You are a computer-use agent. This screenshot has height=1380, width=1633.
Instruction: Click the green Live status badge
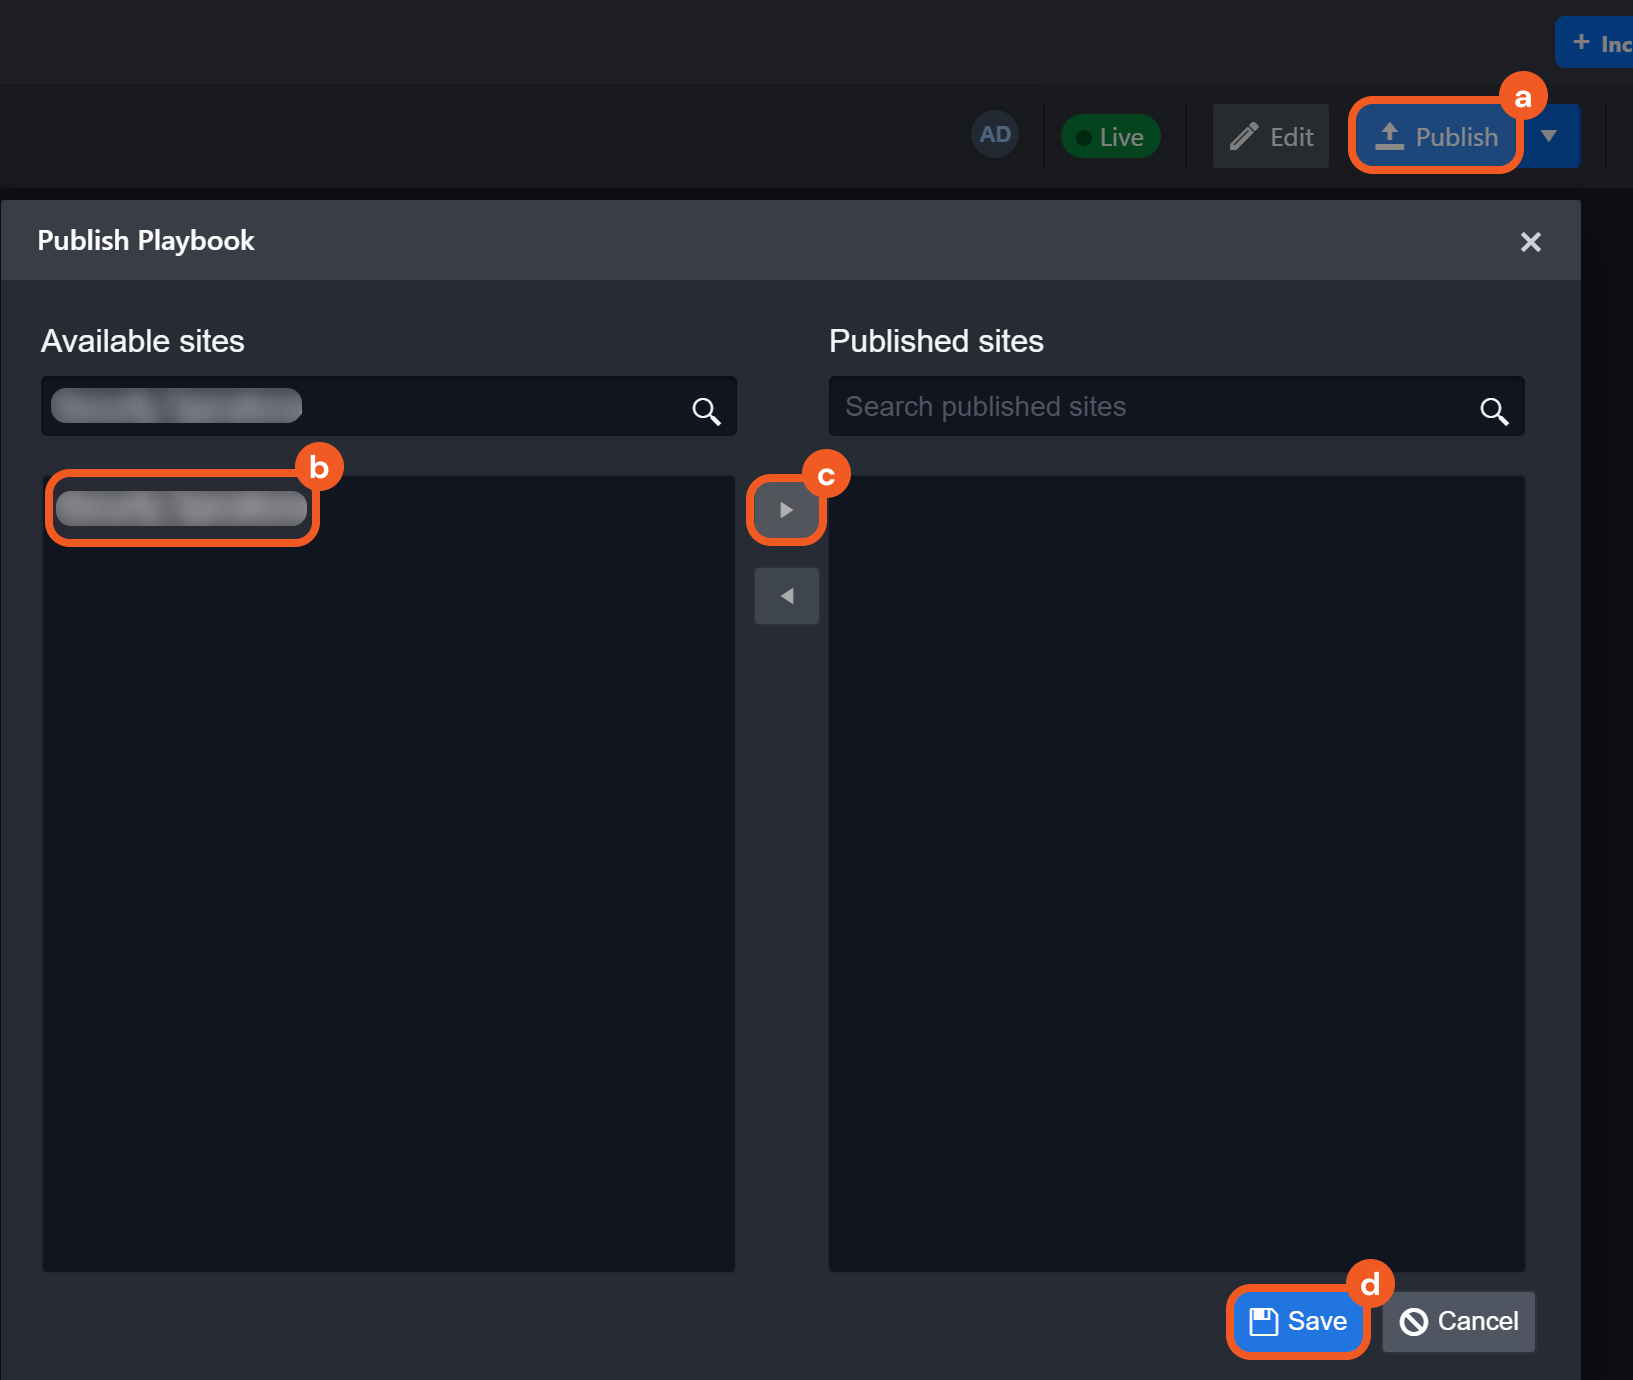[1110, 136]
